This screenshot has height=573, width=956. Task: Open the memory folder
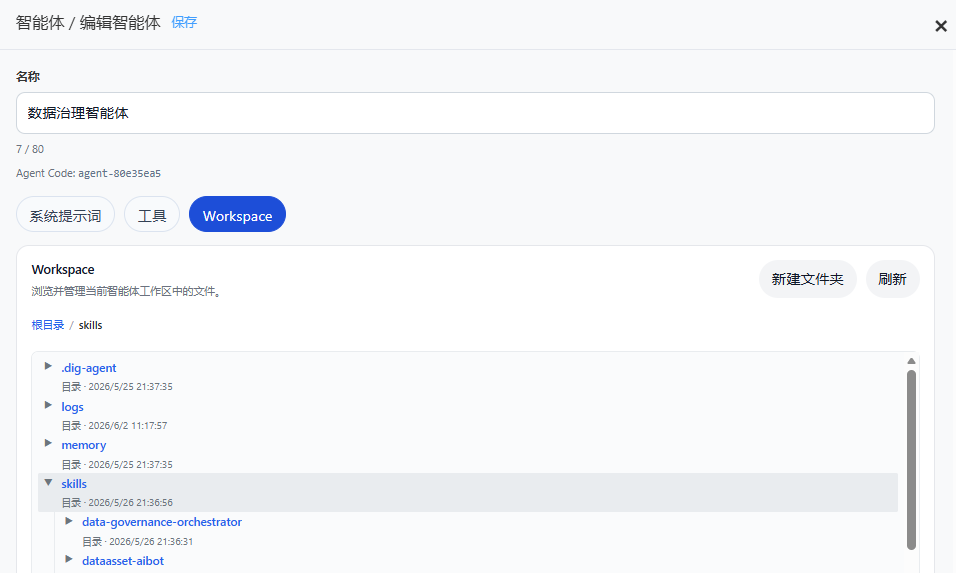[84, 445]
